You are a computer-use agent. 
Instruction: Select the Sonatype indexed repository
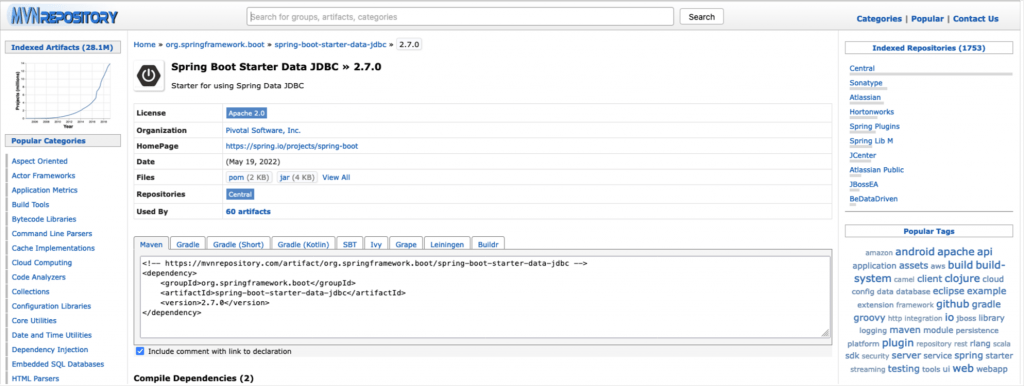tap(866, 83)
